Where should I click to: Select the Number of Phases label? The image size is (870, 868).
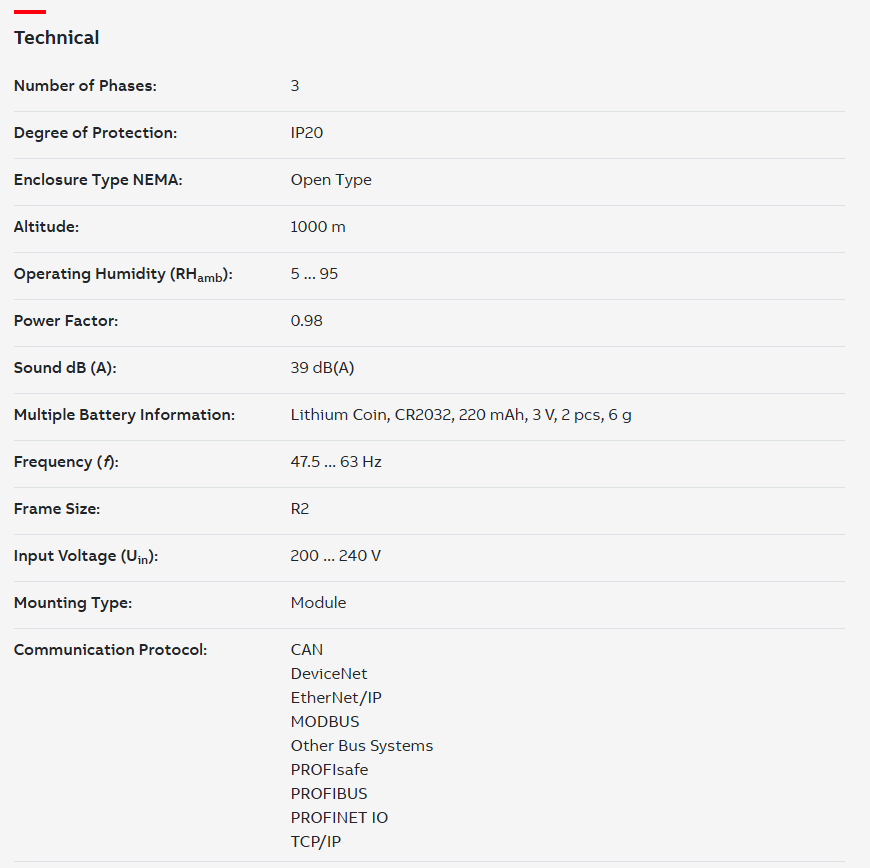point(85,85)
